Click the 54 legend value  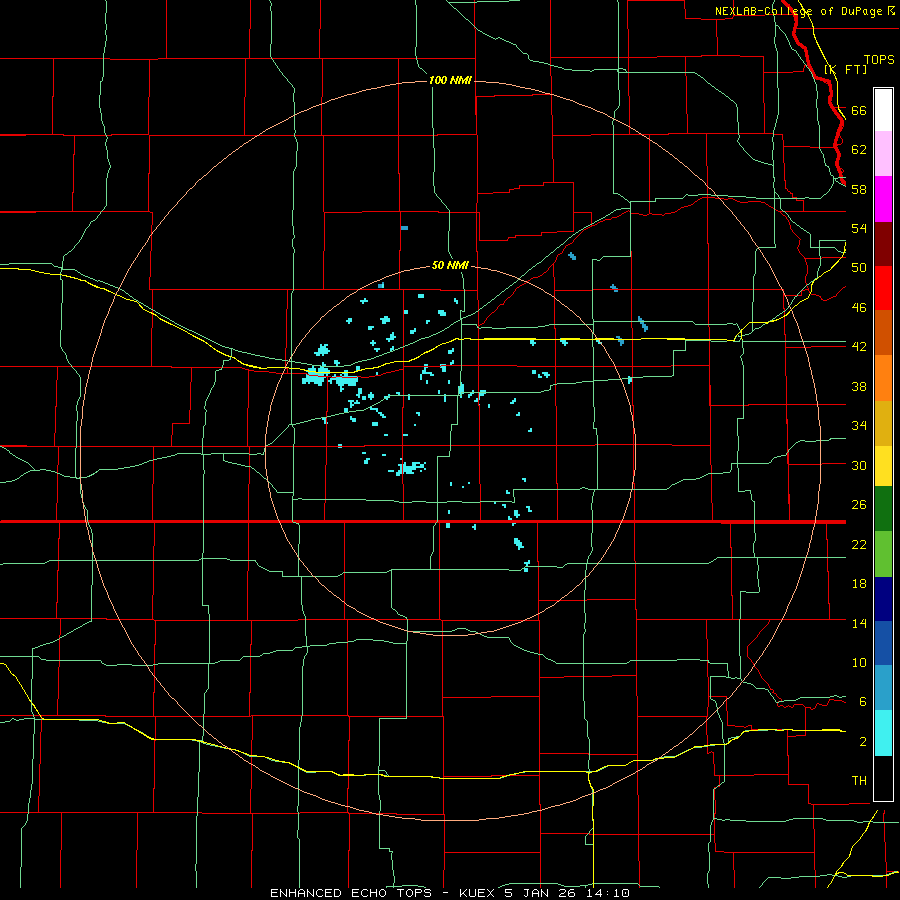coord(859,228)
